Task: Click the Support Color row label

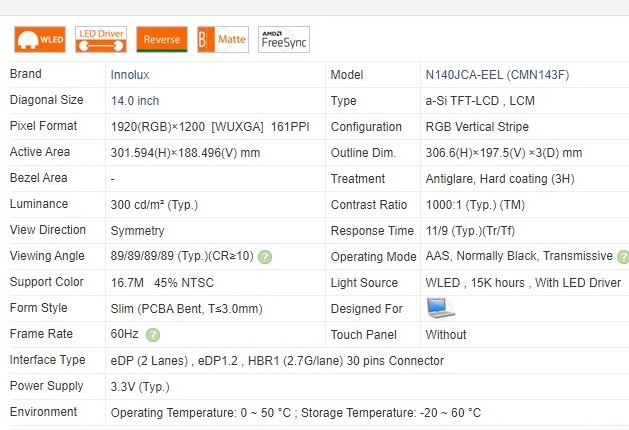Action: pos(47,282)
